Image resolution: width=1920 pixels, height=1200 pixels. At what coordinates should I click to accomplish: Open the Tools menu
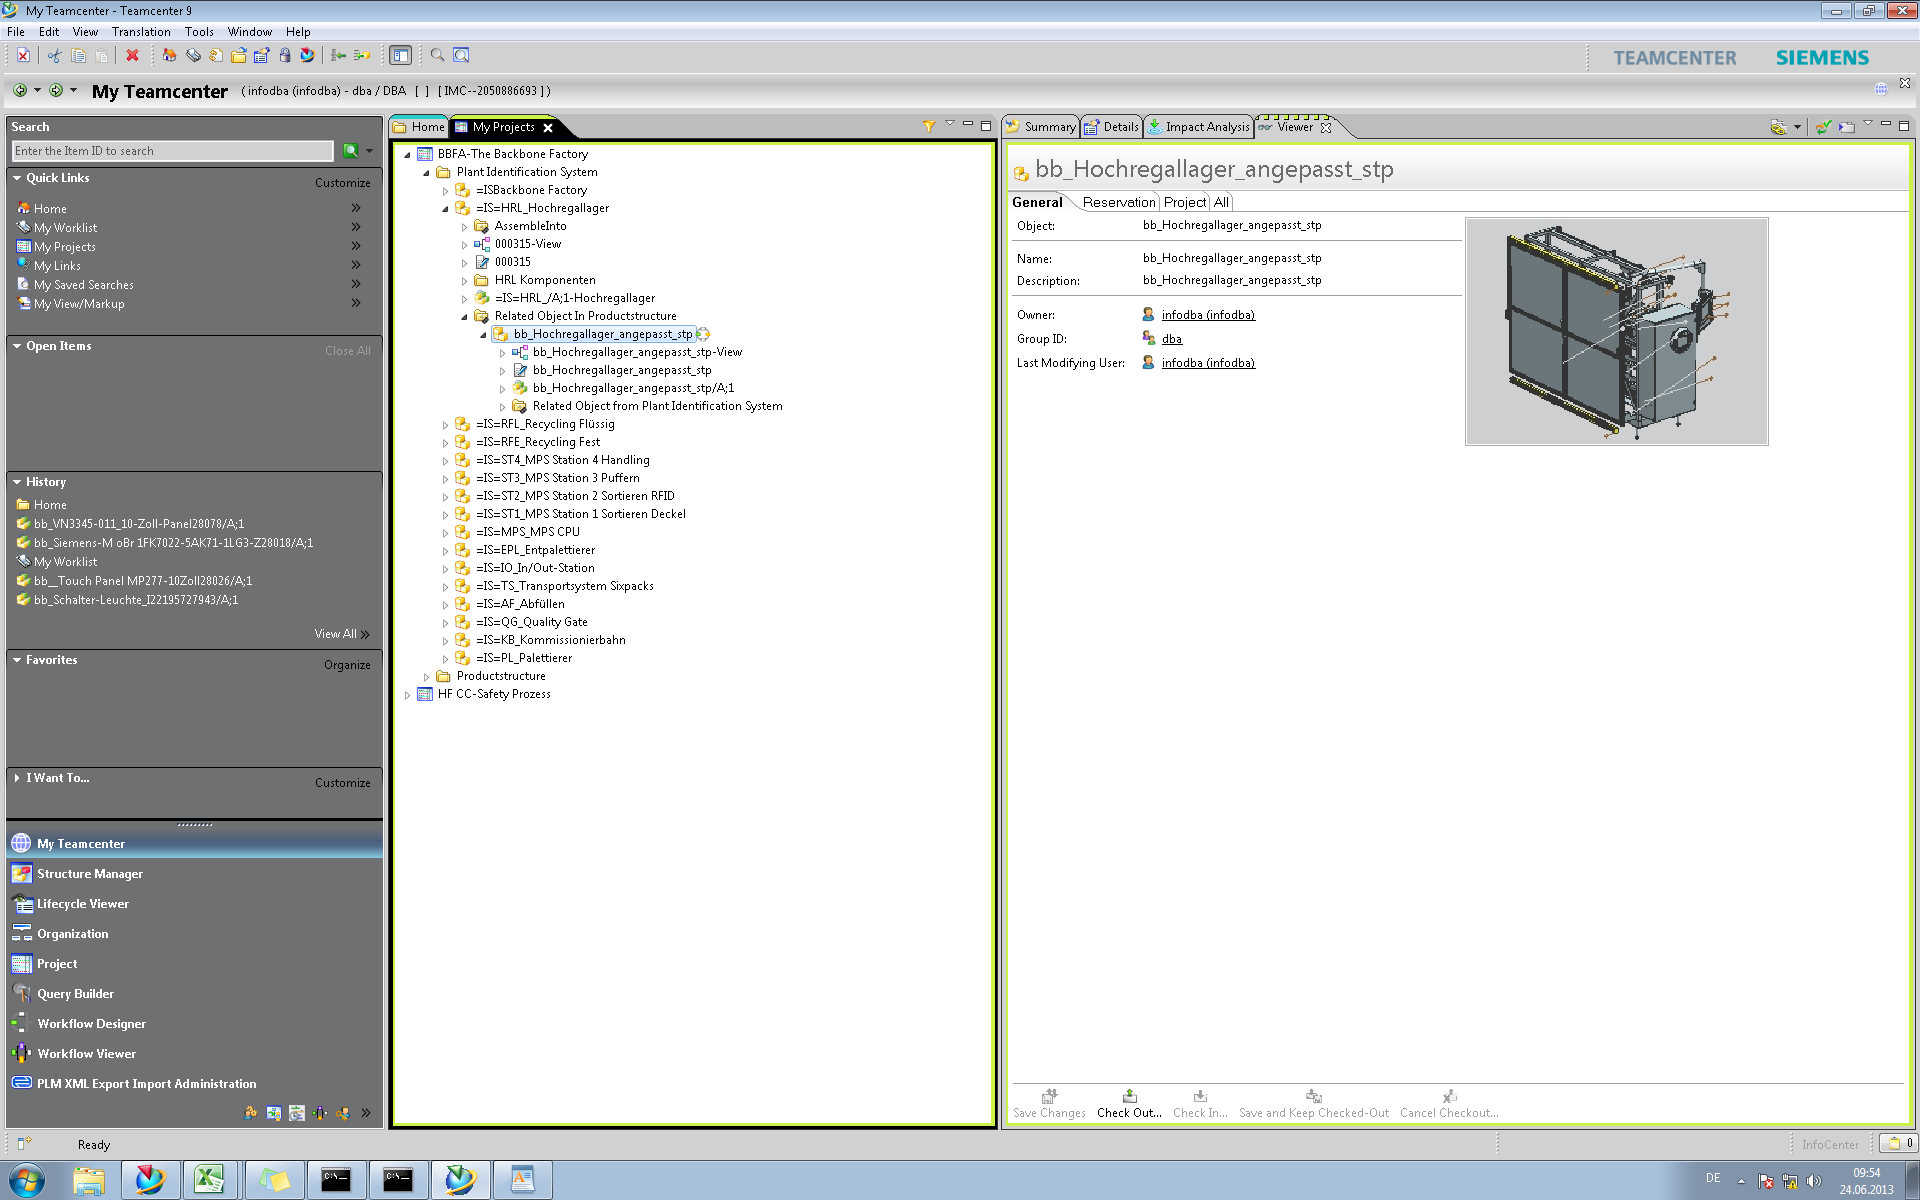coord(199,32)
